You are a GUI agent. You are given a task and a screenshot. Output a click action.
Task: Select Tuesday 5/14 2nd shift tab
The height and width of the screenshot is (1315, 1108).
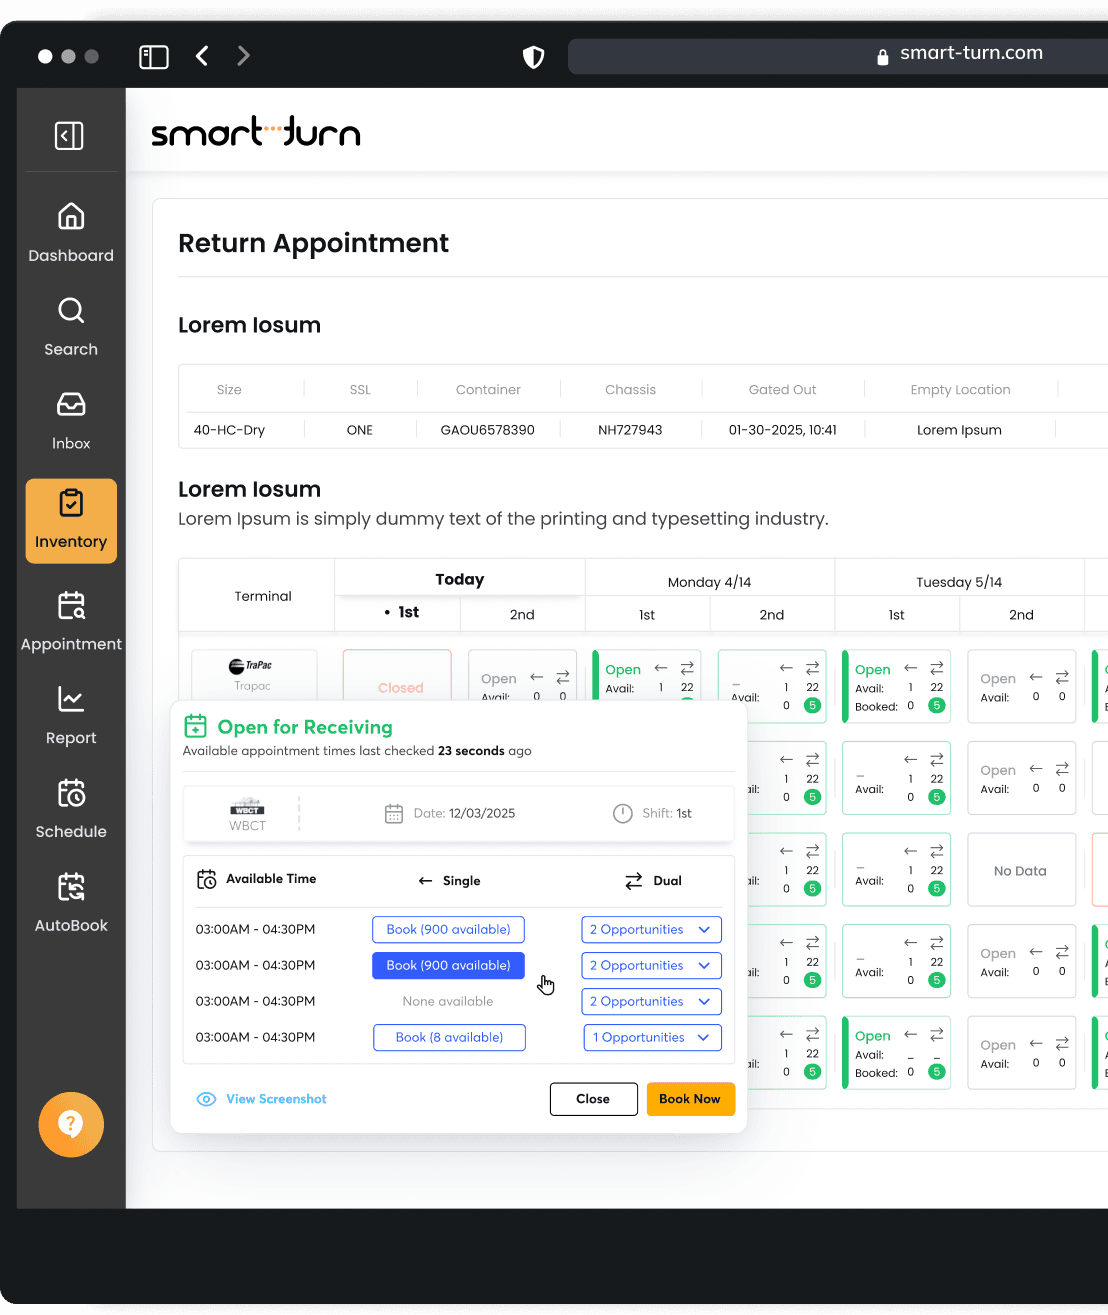click(1021, 615)
